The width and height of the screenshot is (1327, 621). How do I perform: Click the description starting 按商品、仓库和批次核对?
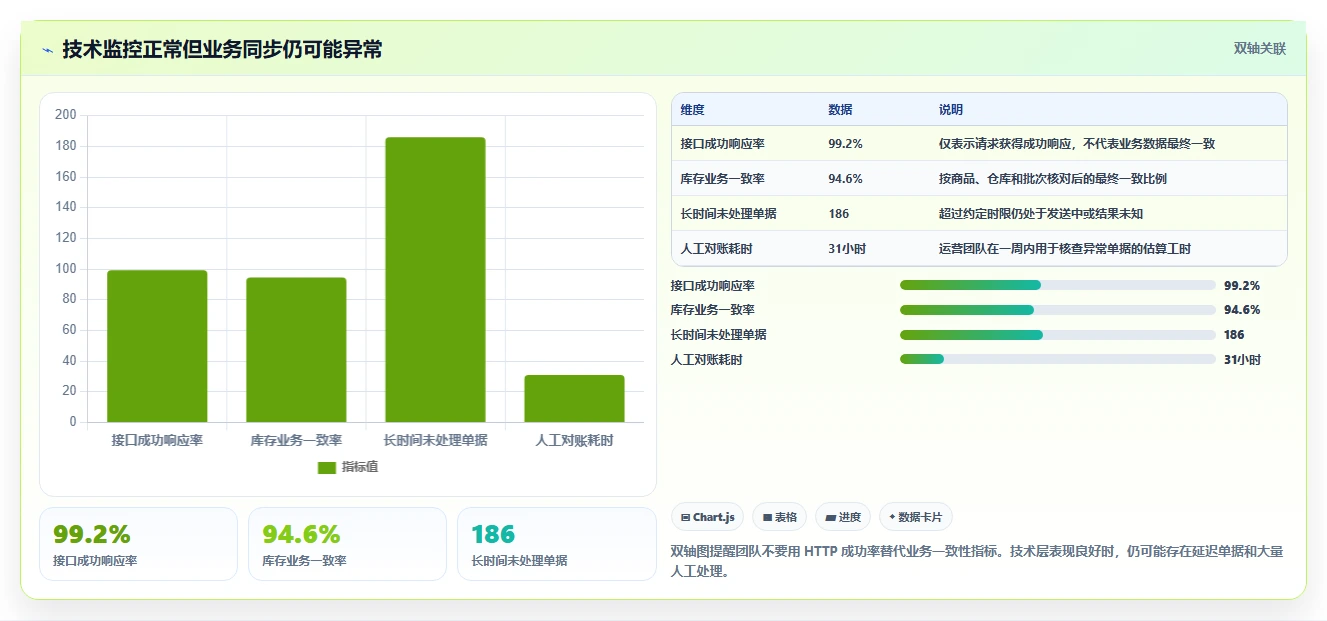pos(1052,179)
